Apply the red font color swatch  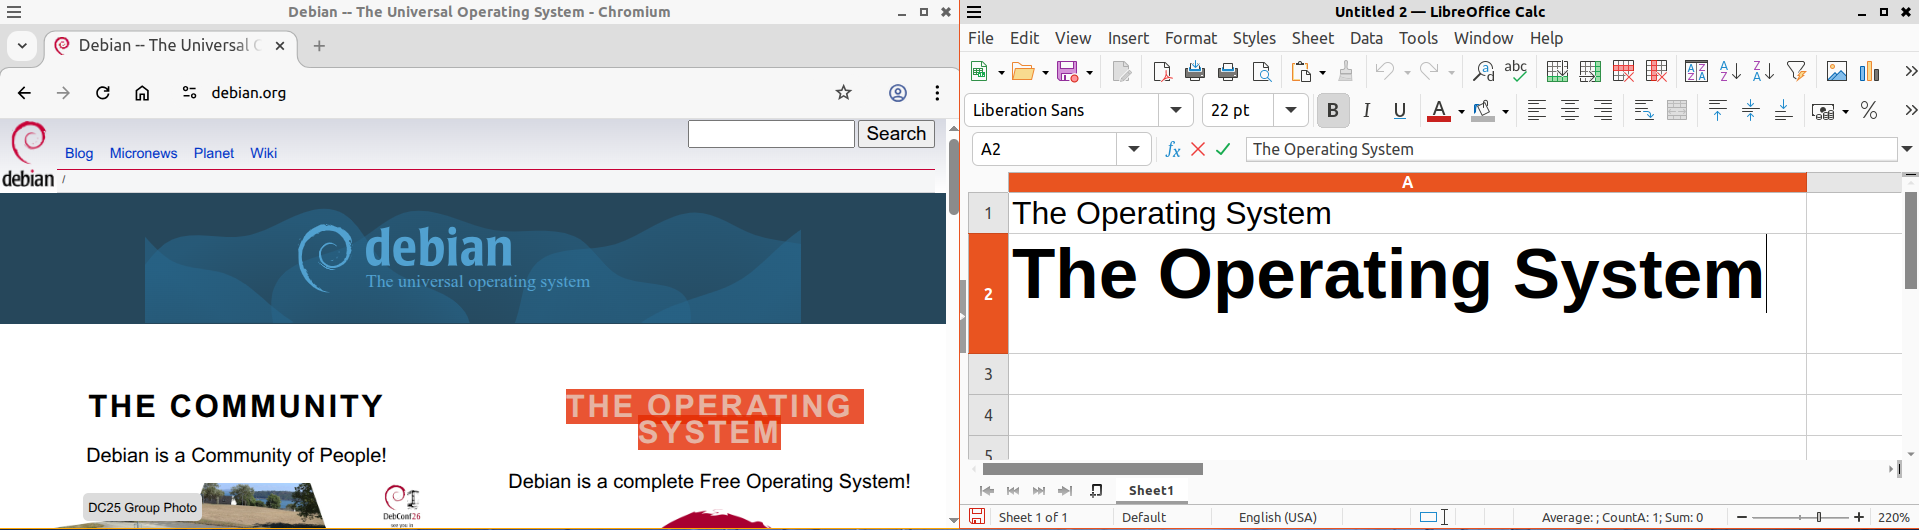click(x=1439, y=111)
